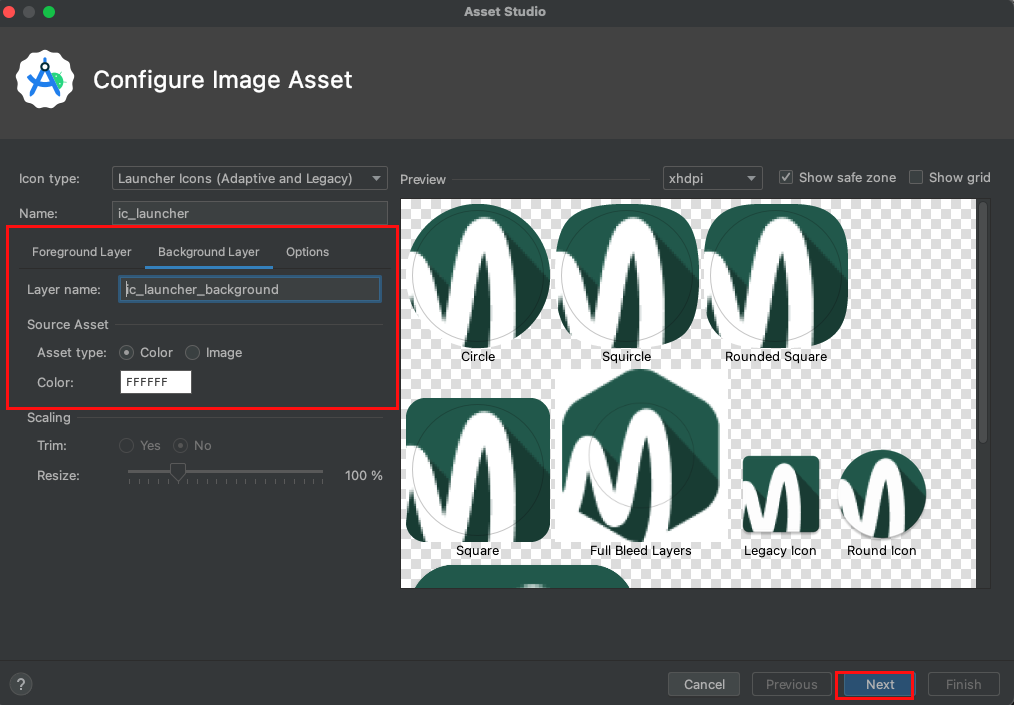Click the Previous button
This screenshot has height=705, width=1014.
point(792,684)
